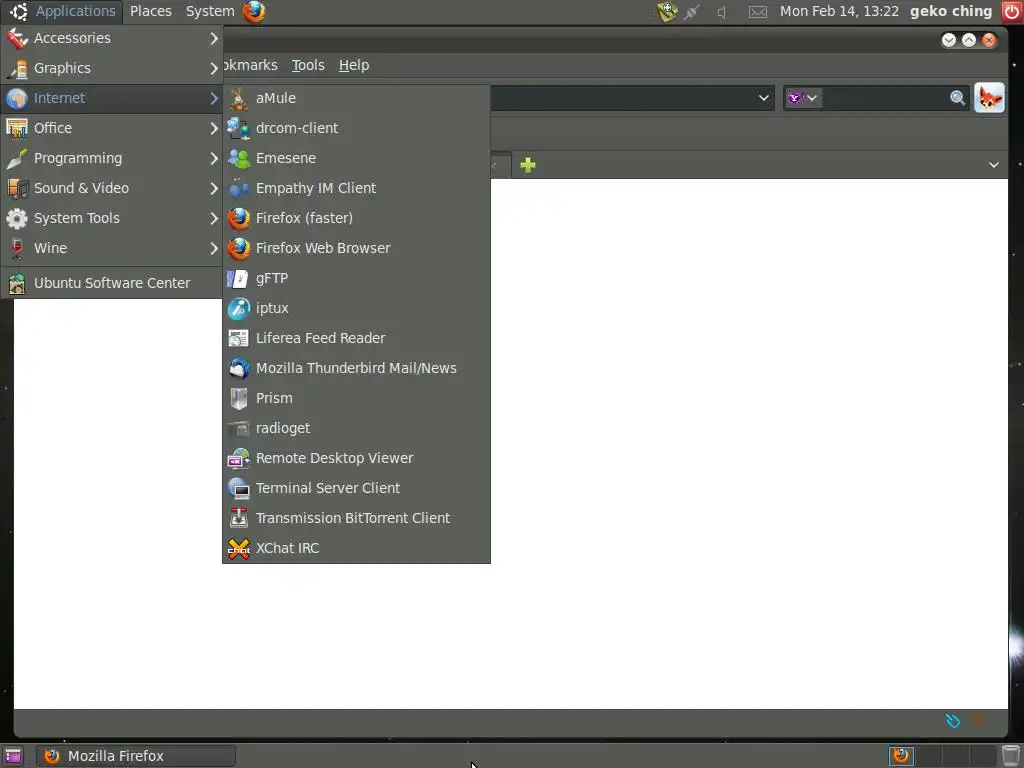Open the Places menu
The height and width of the screenshot is (768, 1024).
pos(151,12)
